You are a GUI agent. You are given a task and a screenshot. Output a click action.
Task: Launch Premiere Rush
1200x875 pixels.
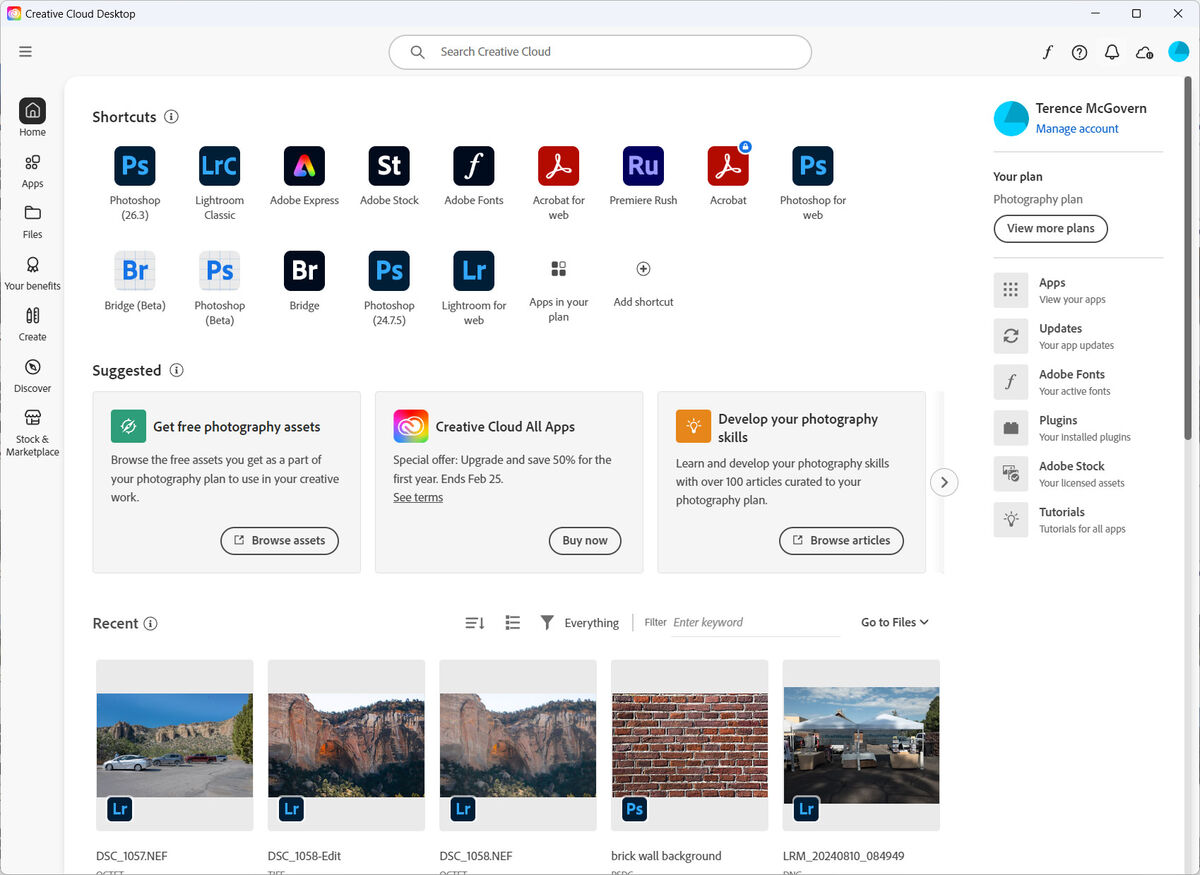(642, 165)
